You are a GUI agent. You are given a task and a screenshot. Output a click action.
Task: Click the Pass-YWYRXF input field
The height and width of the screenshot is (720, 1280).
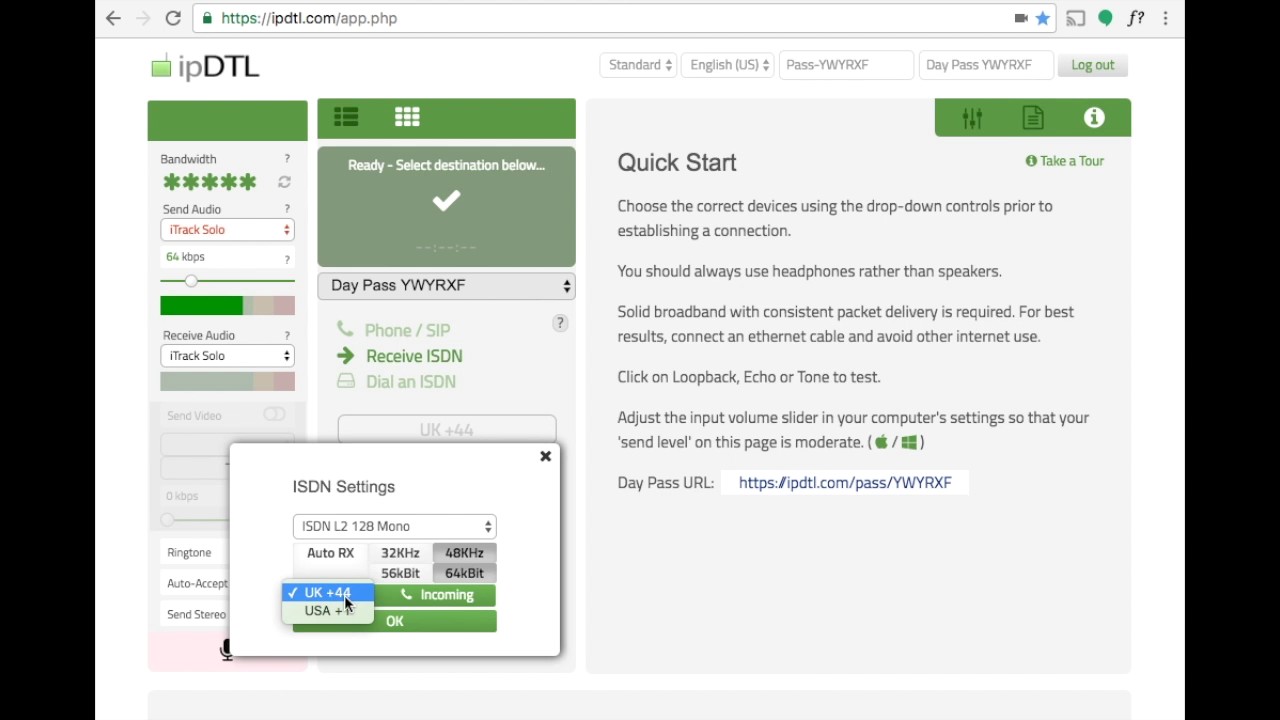point(846,65)
